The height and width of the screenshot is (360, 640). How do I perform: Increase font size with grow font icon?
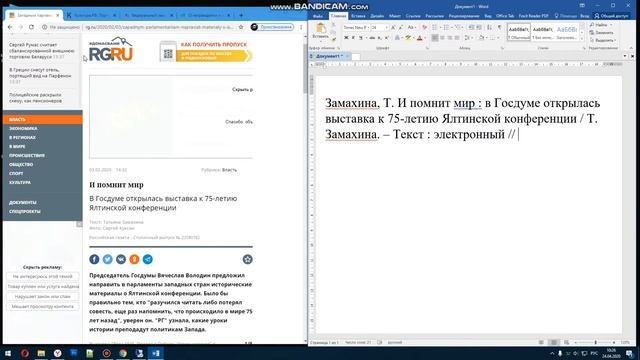coord(393,27)
